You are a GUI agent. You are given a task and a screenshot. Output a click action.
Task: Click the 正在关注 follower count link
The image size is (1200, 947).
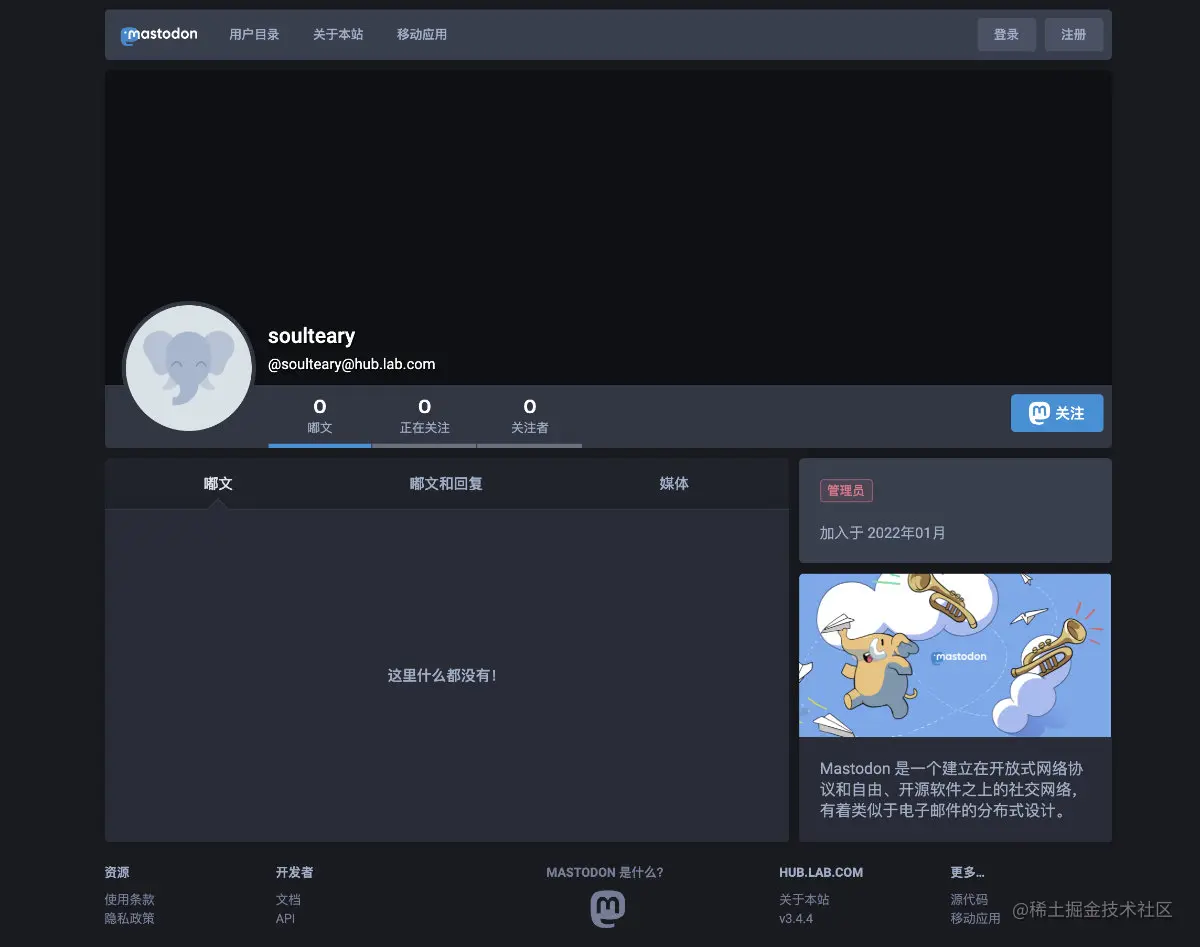(x=424, y=415)
